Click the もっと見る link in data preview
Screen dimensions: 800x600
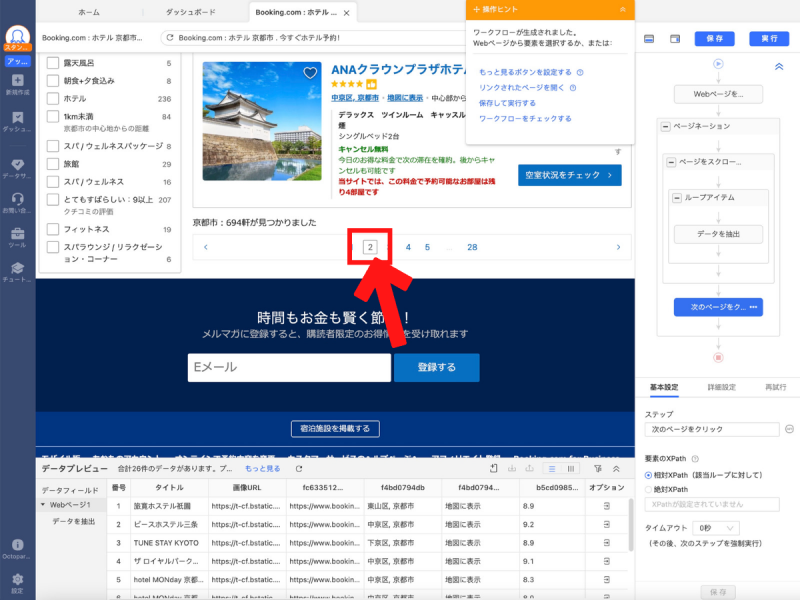pos(263,468)
